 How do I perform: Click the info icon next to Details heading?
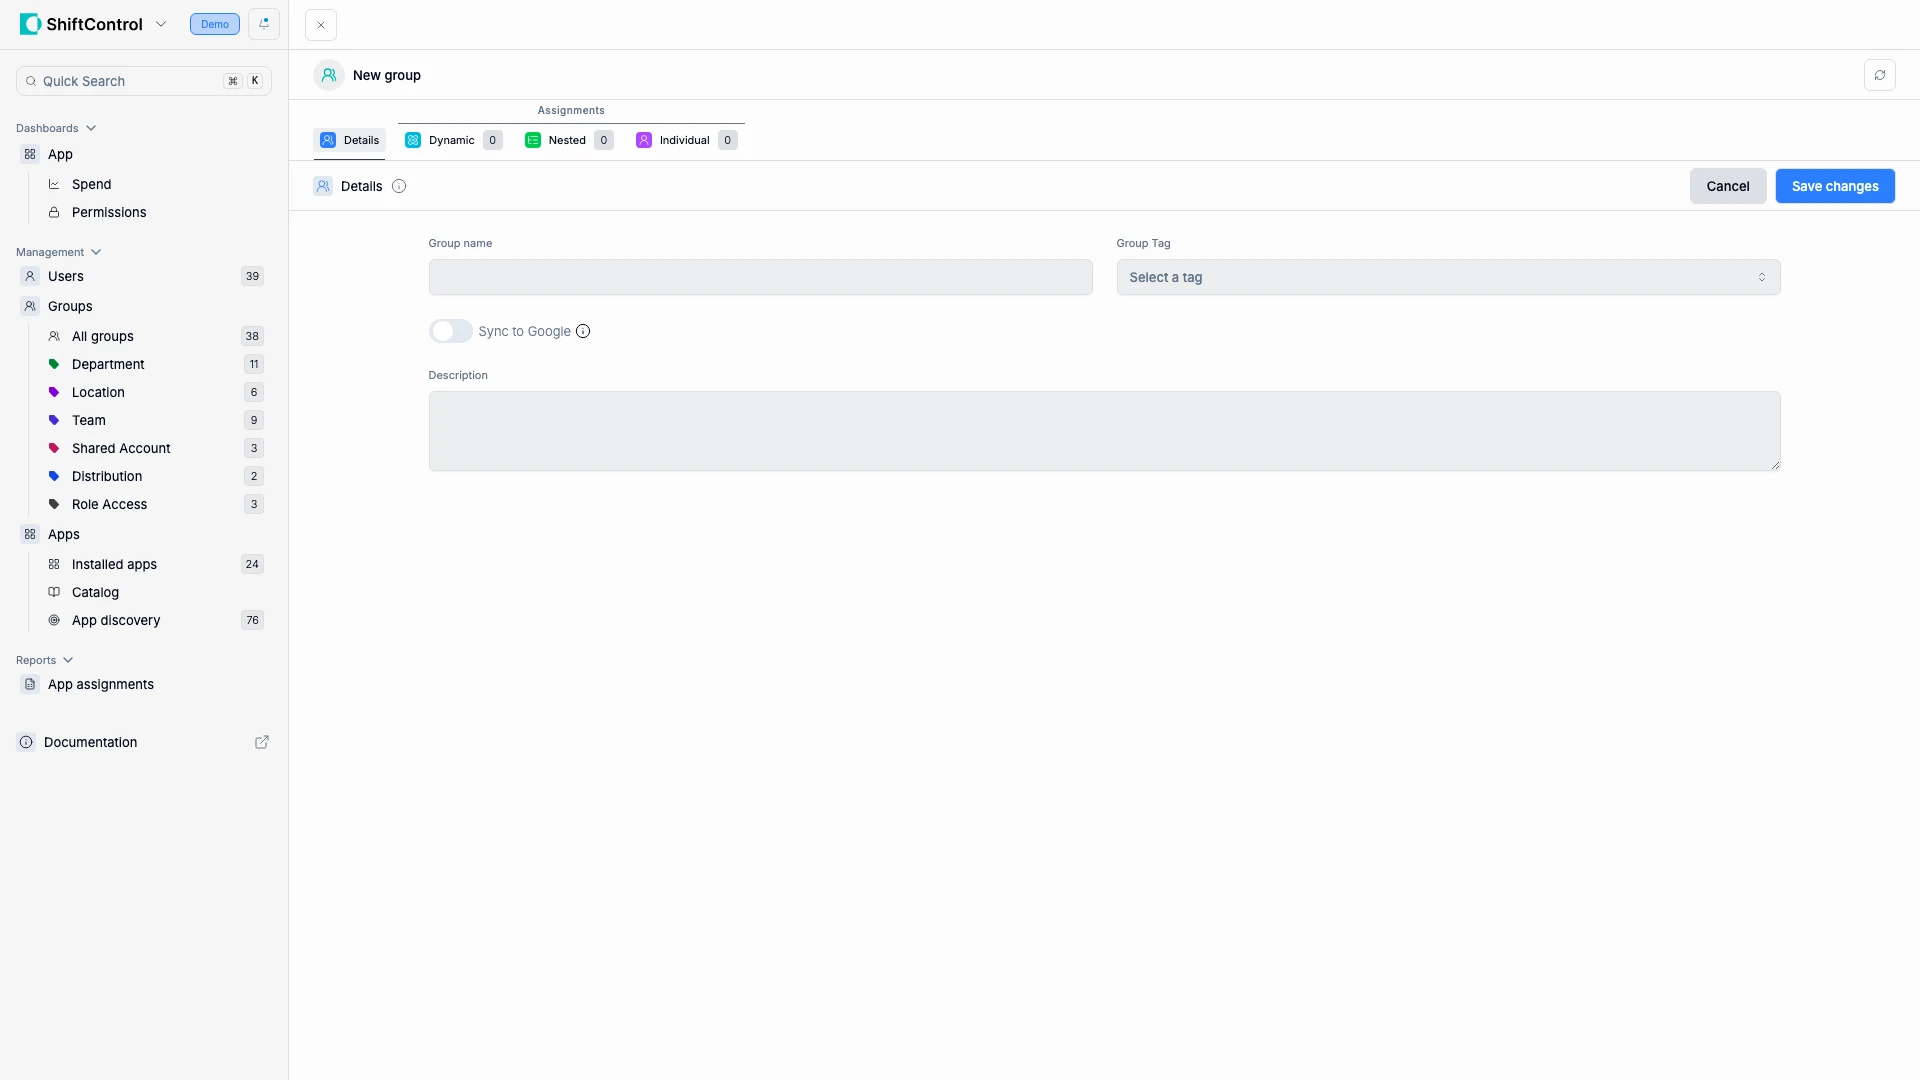[399, 186]
